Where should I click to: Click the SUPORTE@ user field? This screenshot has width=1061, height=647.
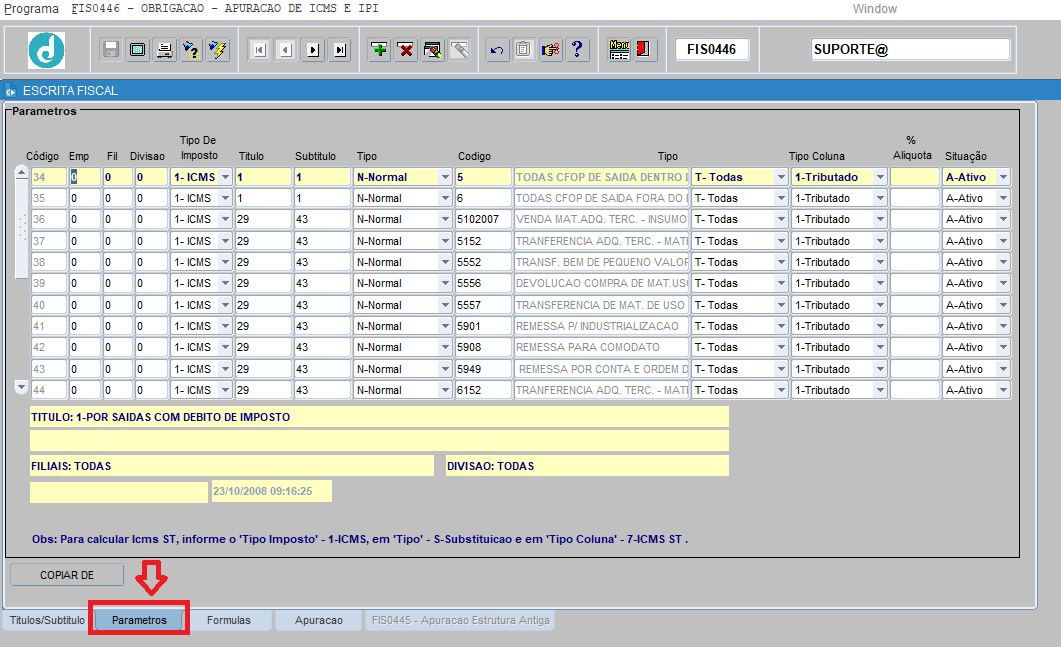coord(910,49)
